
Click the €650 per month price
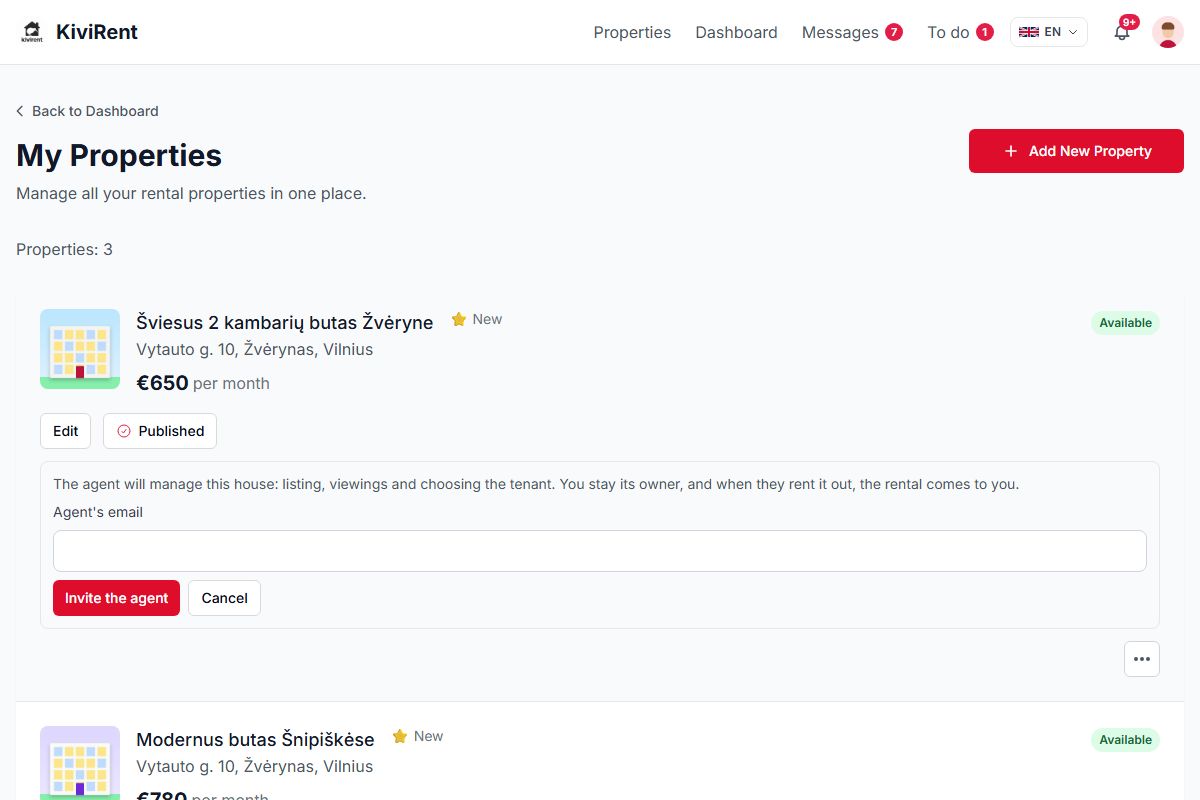203,383
